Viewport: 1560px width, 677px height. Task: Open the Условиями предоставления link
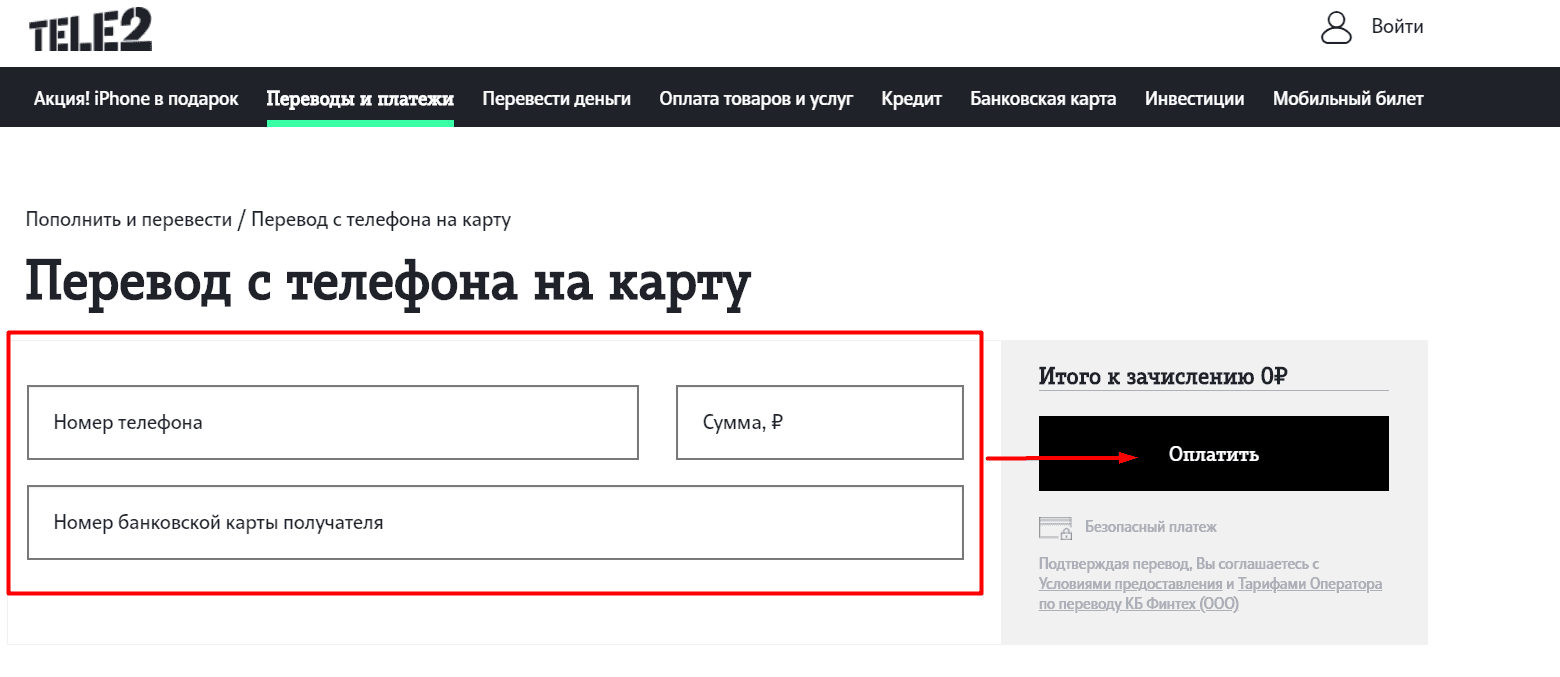[x=1130, y=584]
